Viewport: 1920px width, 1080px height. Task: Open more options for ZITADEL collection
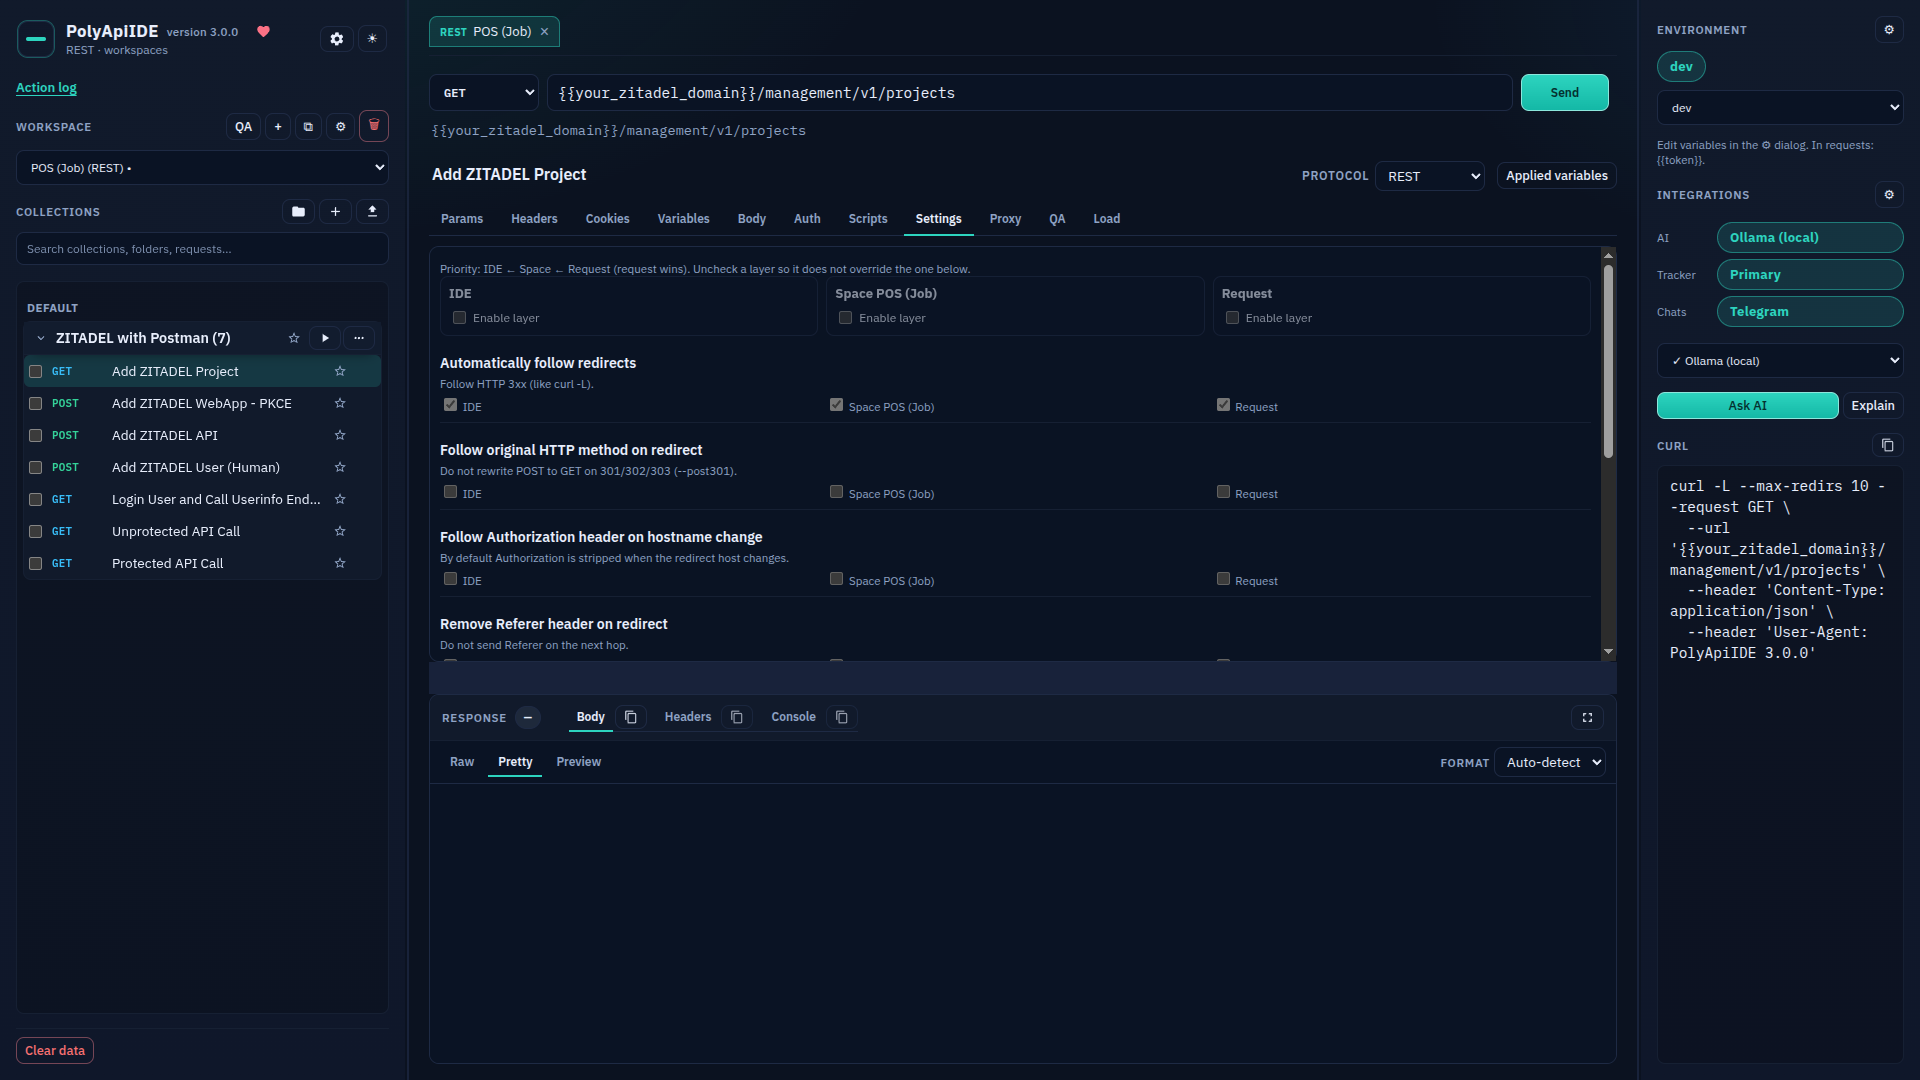(359, 338)
